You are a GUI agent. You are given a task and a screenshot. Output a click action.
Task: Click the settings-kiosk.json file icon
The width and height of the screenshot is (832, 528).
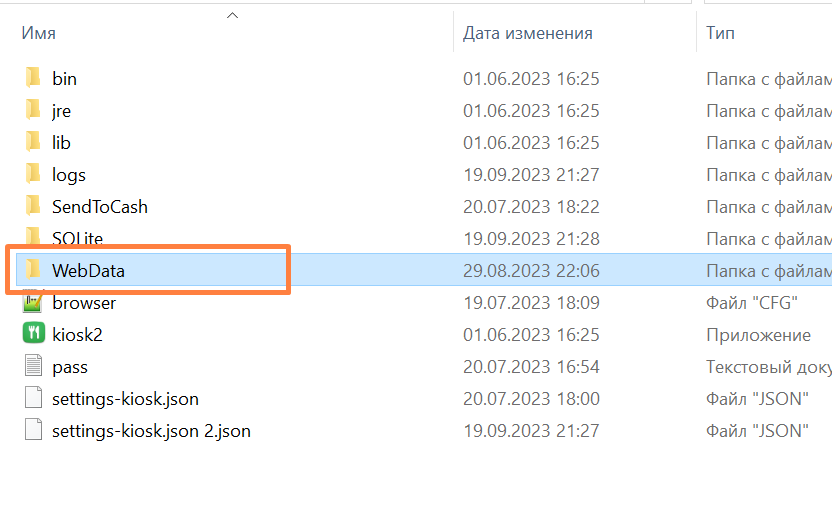point(33,398)
